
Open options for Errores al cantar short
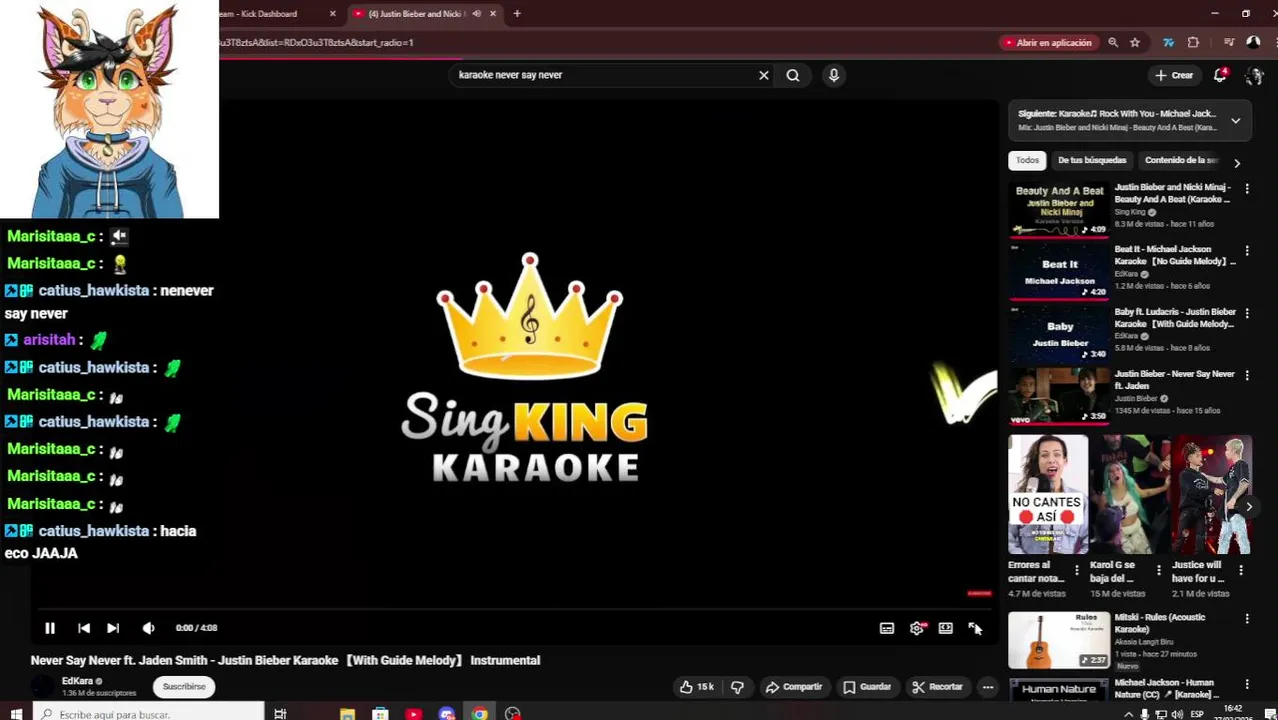coord(1077,570)
